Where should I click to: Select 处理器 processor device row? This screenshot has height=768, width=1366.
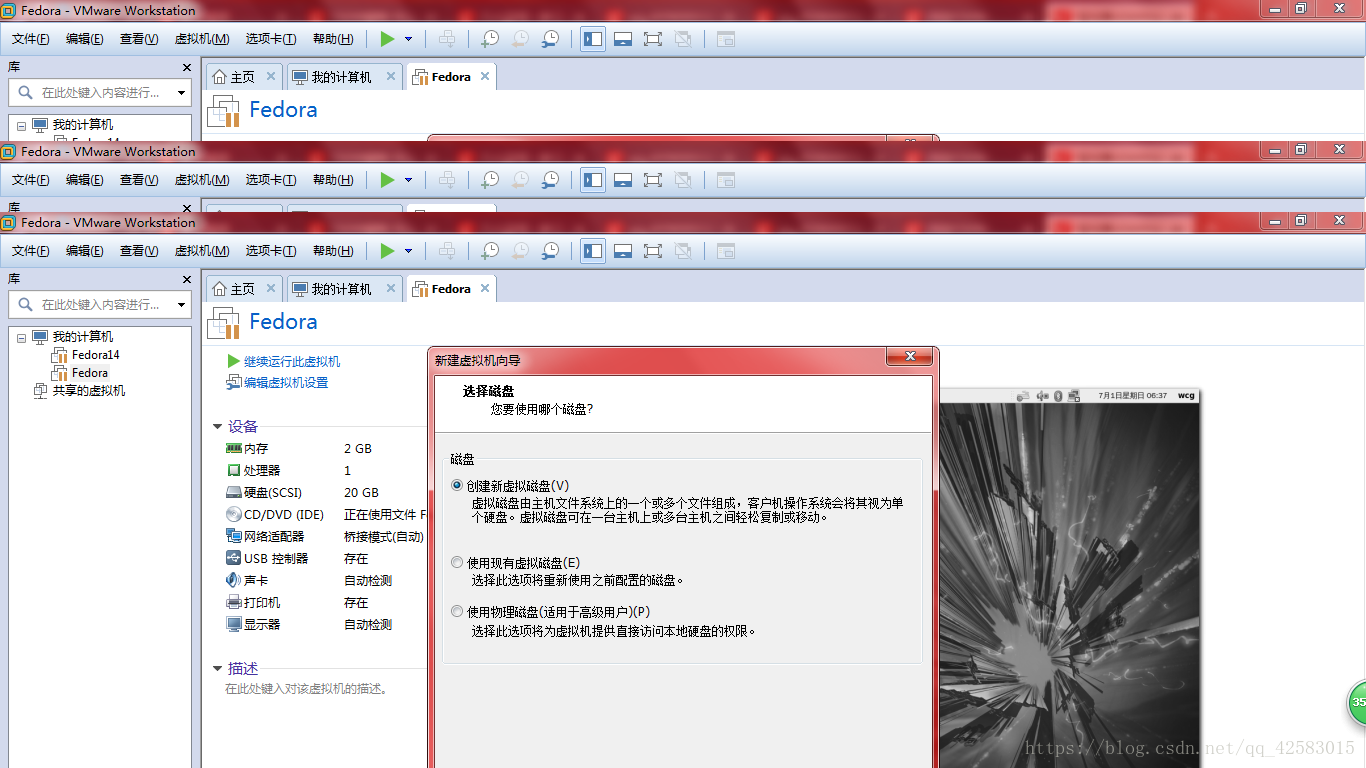coord(325,470)
